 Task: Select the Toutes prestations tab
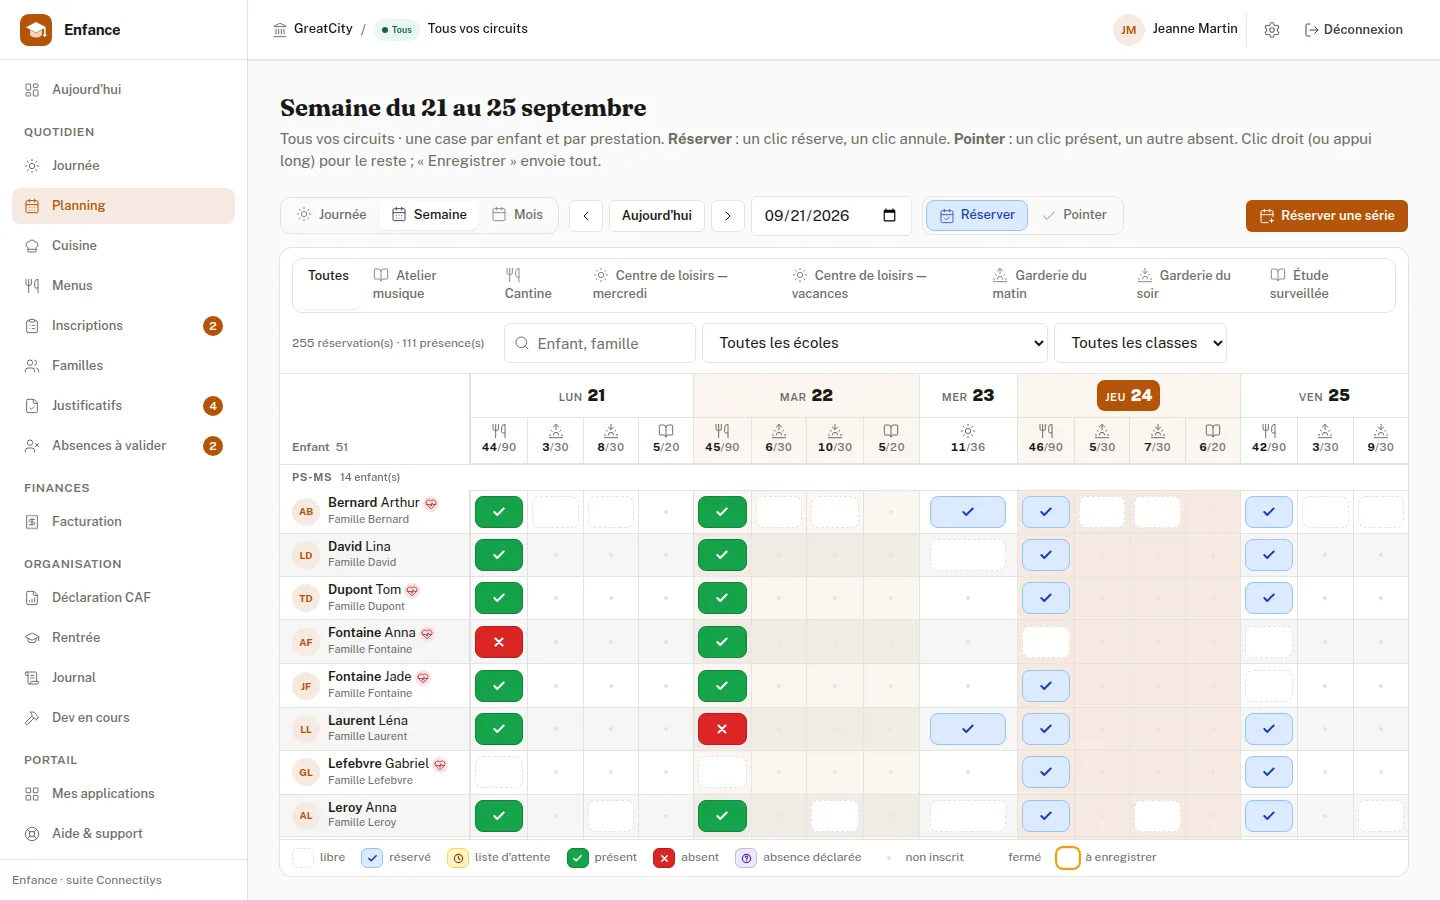coord(328,285)
